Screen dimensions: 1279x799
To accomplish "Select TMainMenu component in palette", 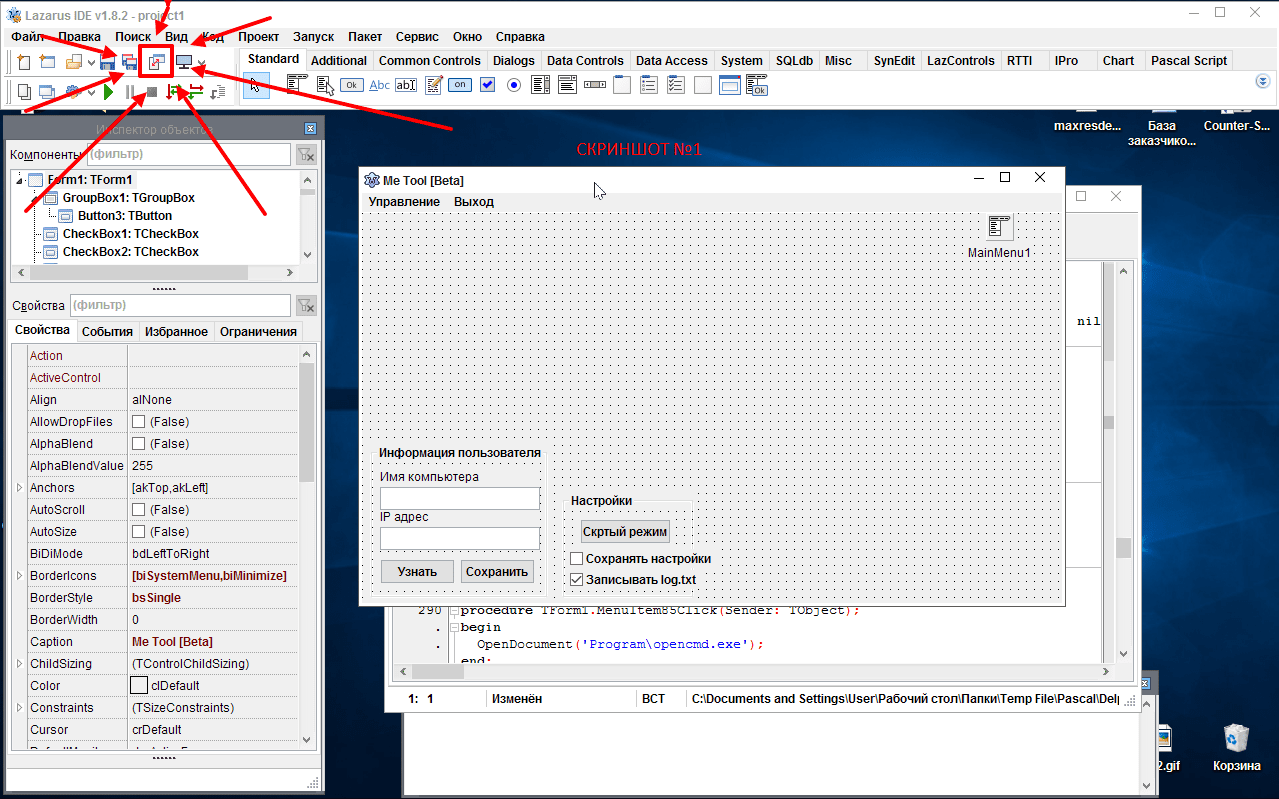I will pyautogui.click(x=297, y=85).
